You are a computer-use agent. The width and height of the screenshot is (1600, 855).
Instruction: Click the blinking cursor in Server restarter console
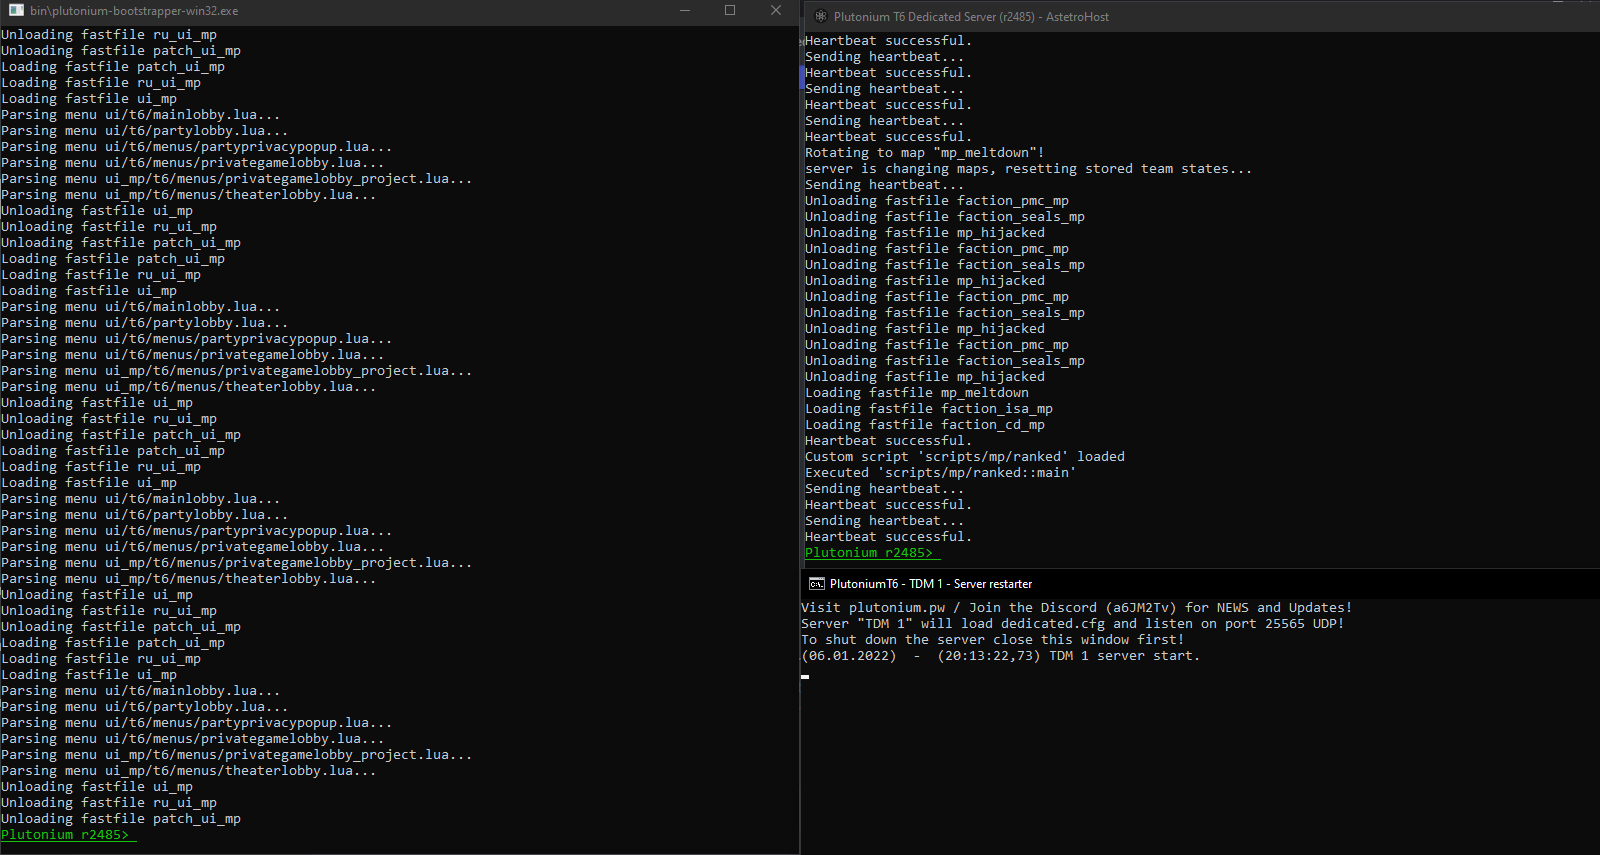(x=805, y=676)
